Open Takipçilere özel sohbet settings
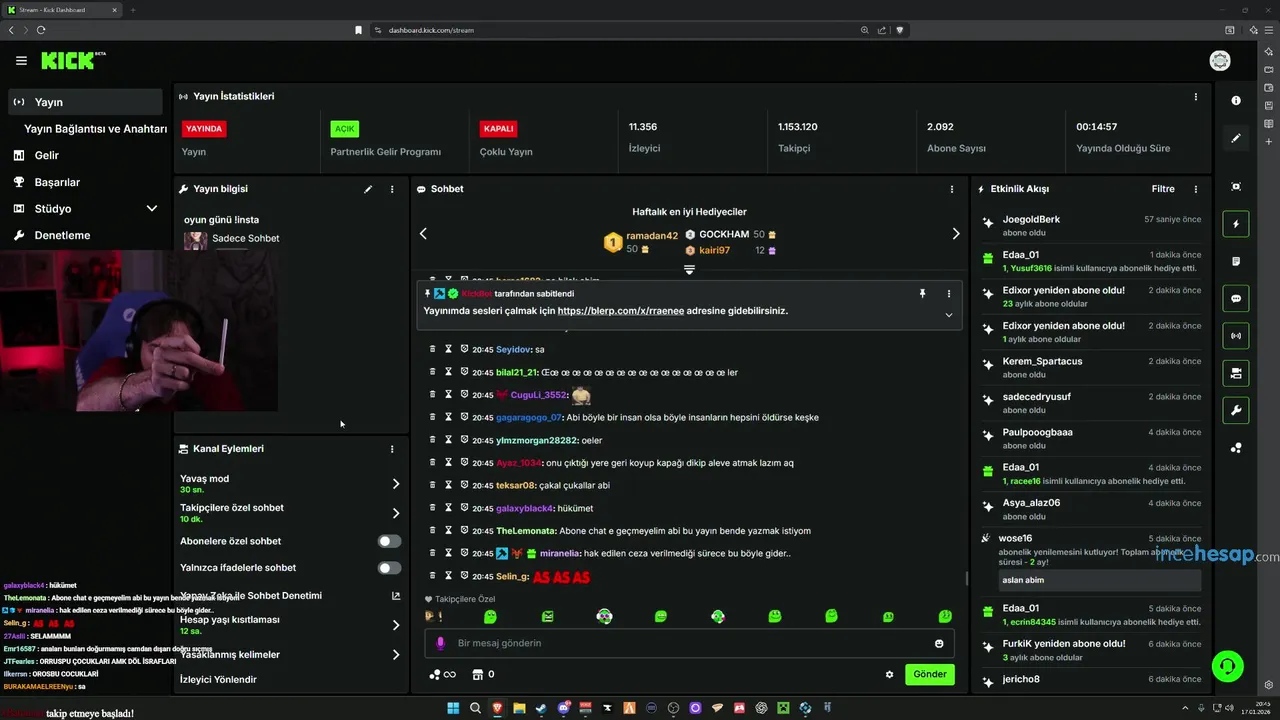 [x=290, y=513]
